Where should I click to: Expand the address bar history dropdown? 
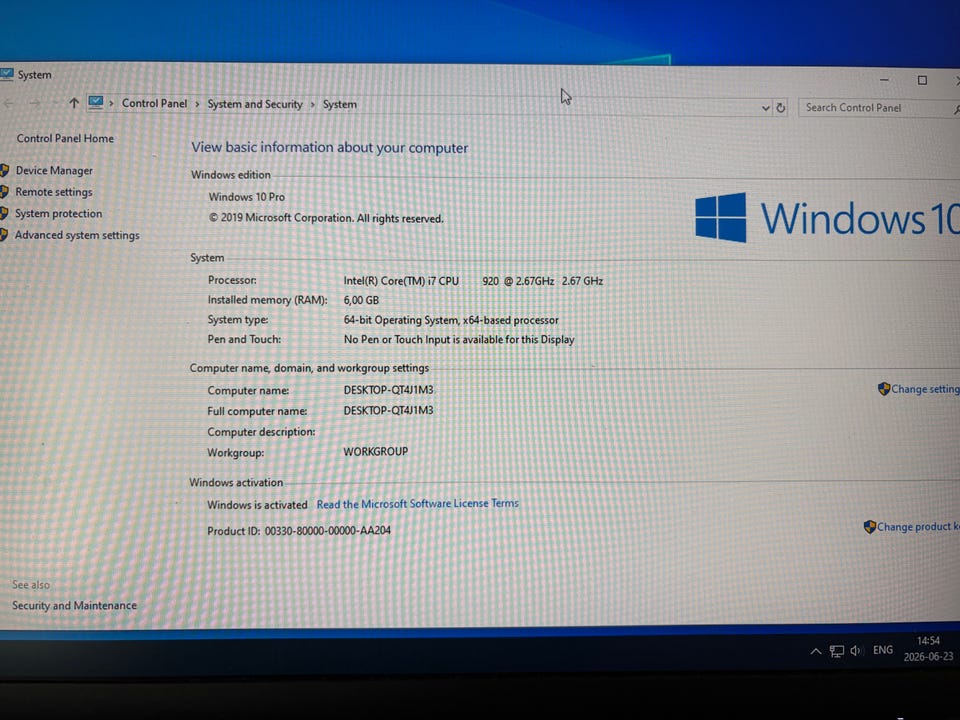[765, 108]
